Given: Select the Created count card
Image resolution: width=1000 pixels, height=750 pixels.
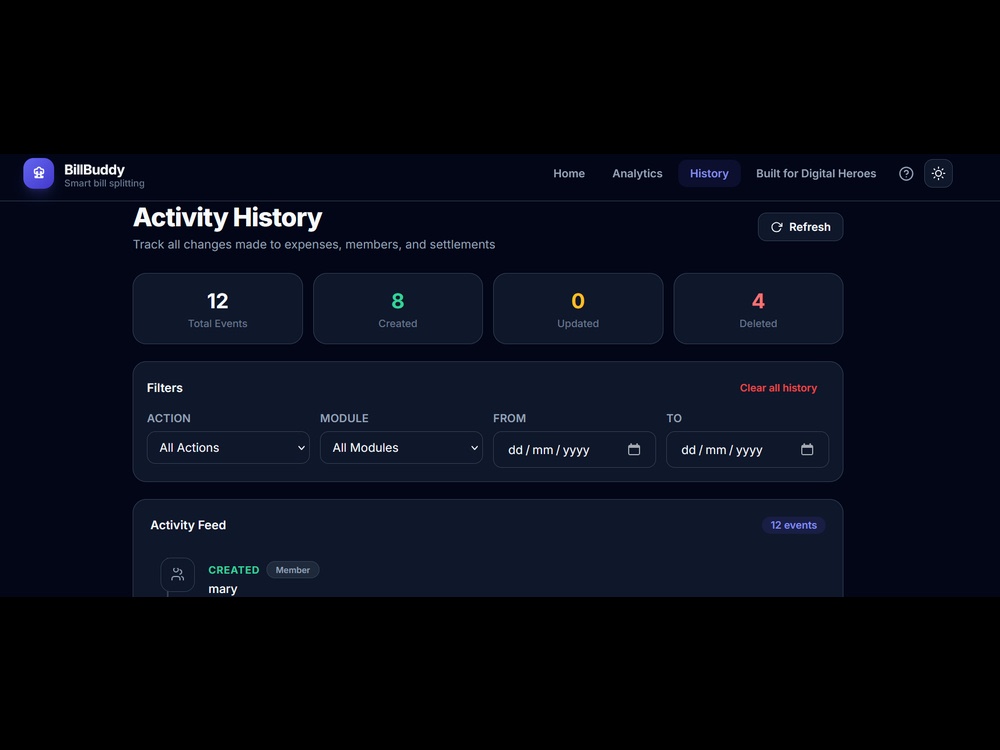Looking at the screenshot, I should coord(398,309).
